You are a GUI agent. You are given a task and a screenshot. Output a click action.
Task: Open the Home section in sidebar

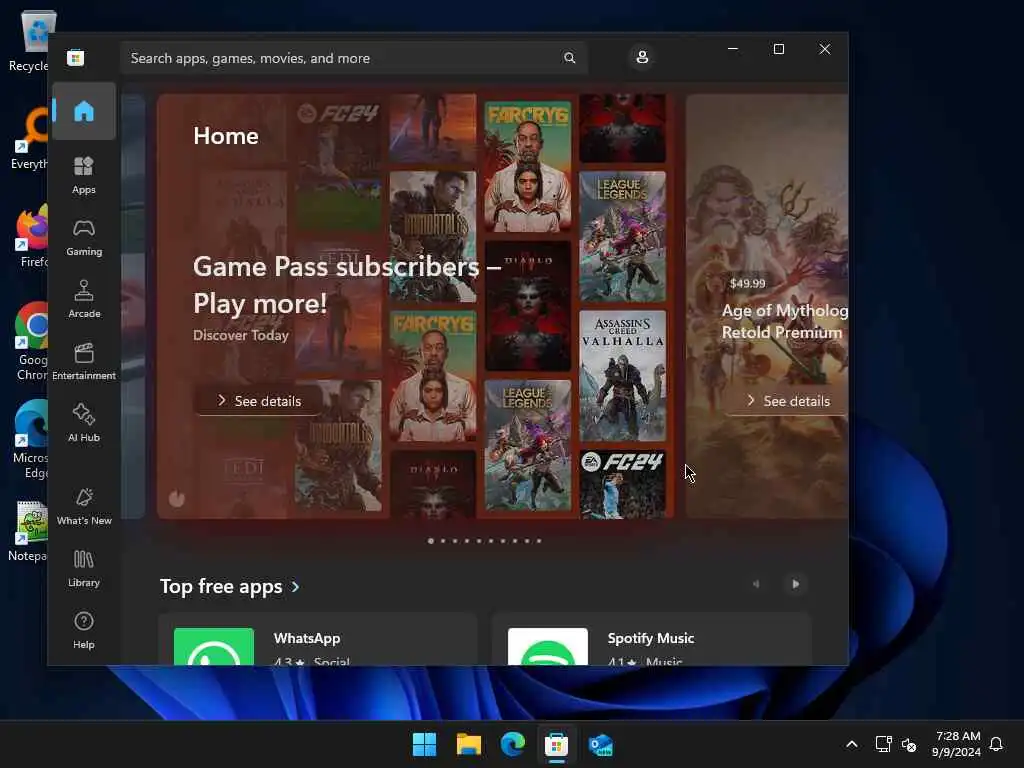point(84,112)
